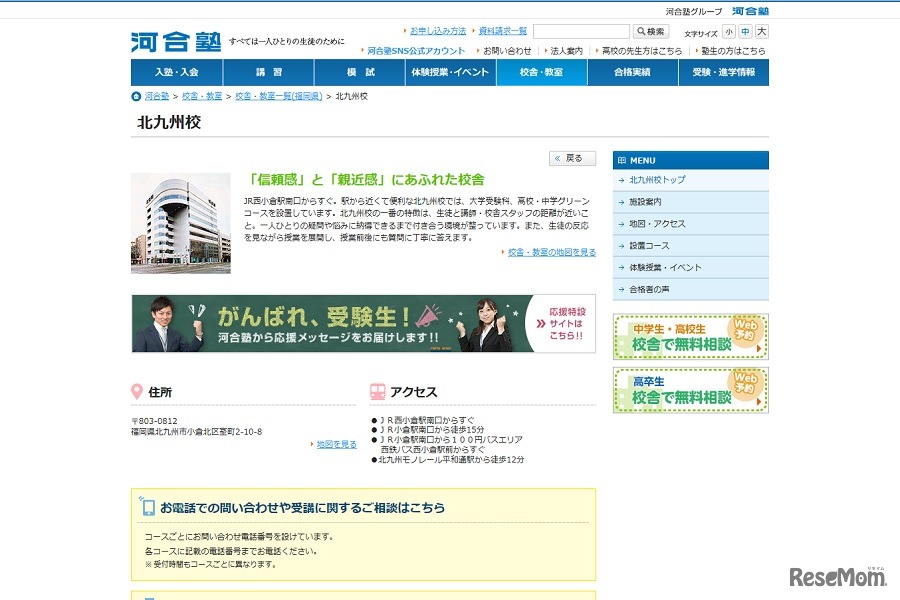The width and height of the screenshot is (900, 600).
Task: Click the 戻る button
Action: pyautogui.click(x=572, y=158)
